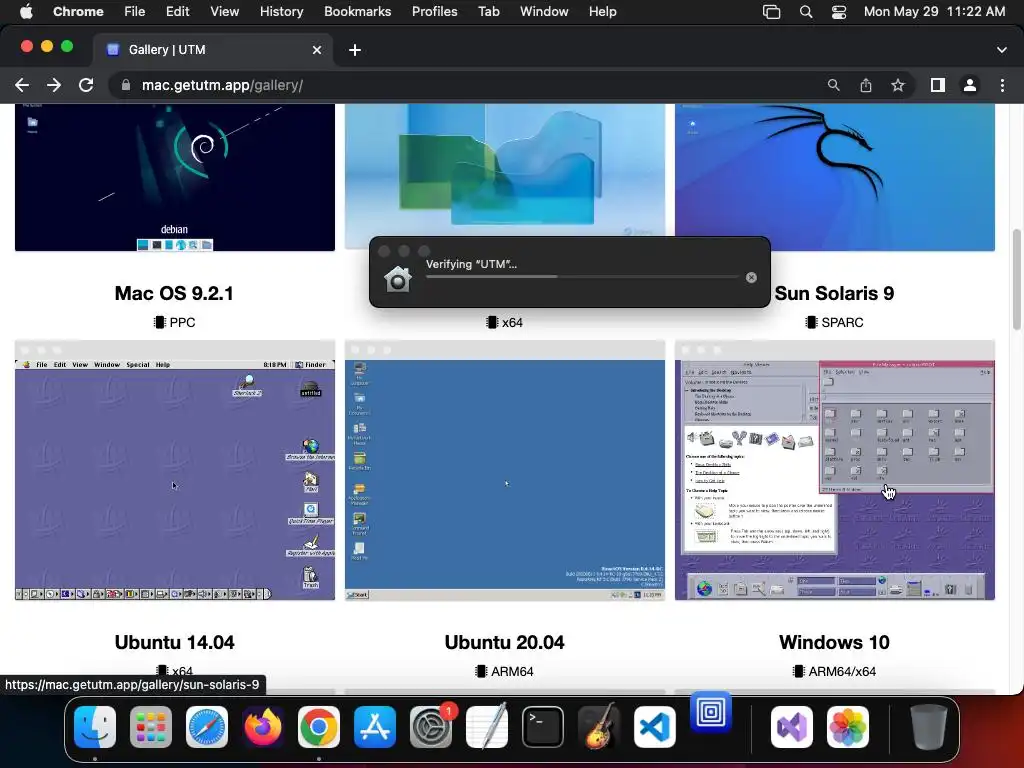The height and width of the screenshot is (768, 1024).
Task: Open Visual Studio Code from the Dock
Action: click(654, 726)
